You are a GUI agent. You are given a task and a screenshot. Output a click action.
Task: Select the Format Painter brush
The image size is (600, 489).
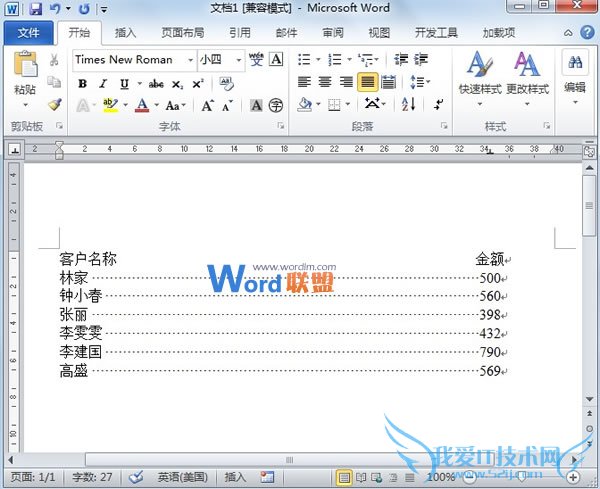55,104
